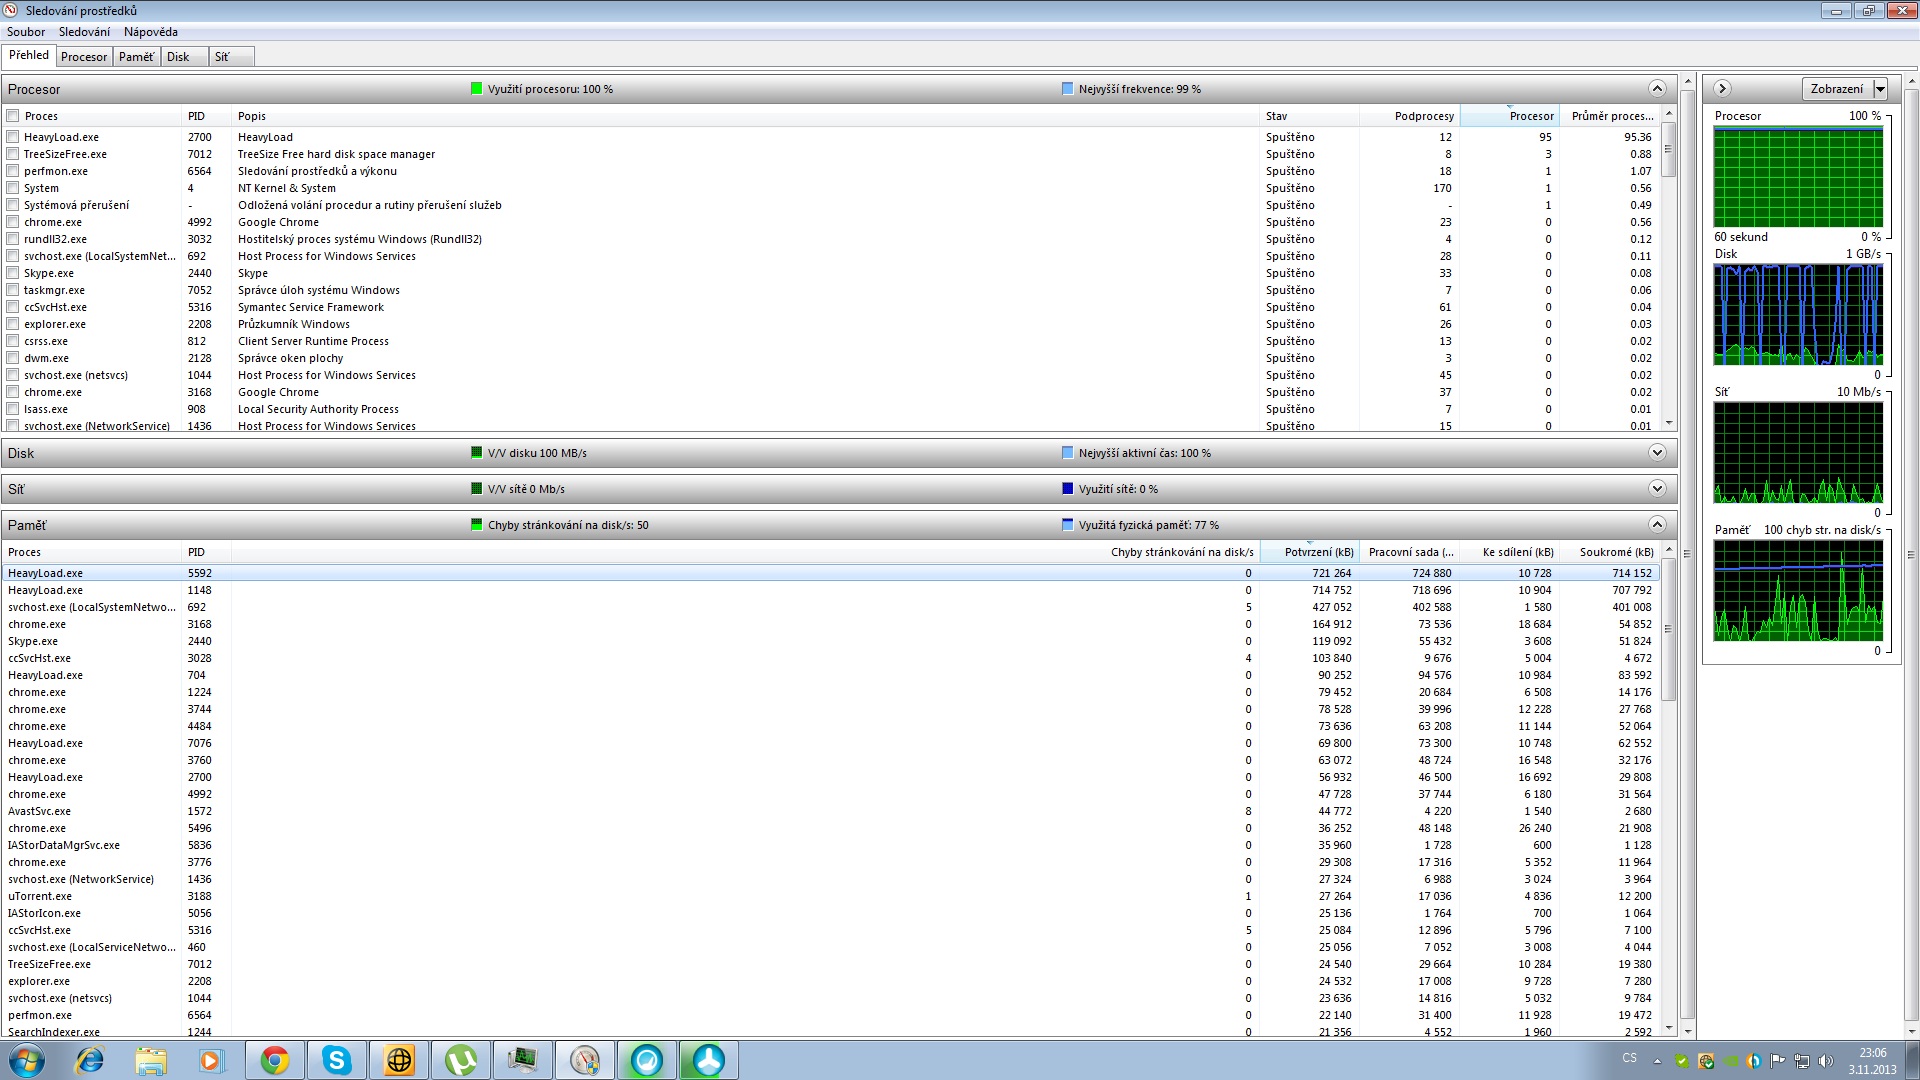Open the volume speaker tray icon

(x=1826, y=1061)
